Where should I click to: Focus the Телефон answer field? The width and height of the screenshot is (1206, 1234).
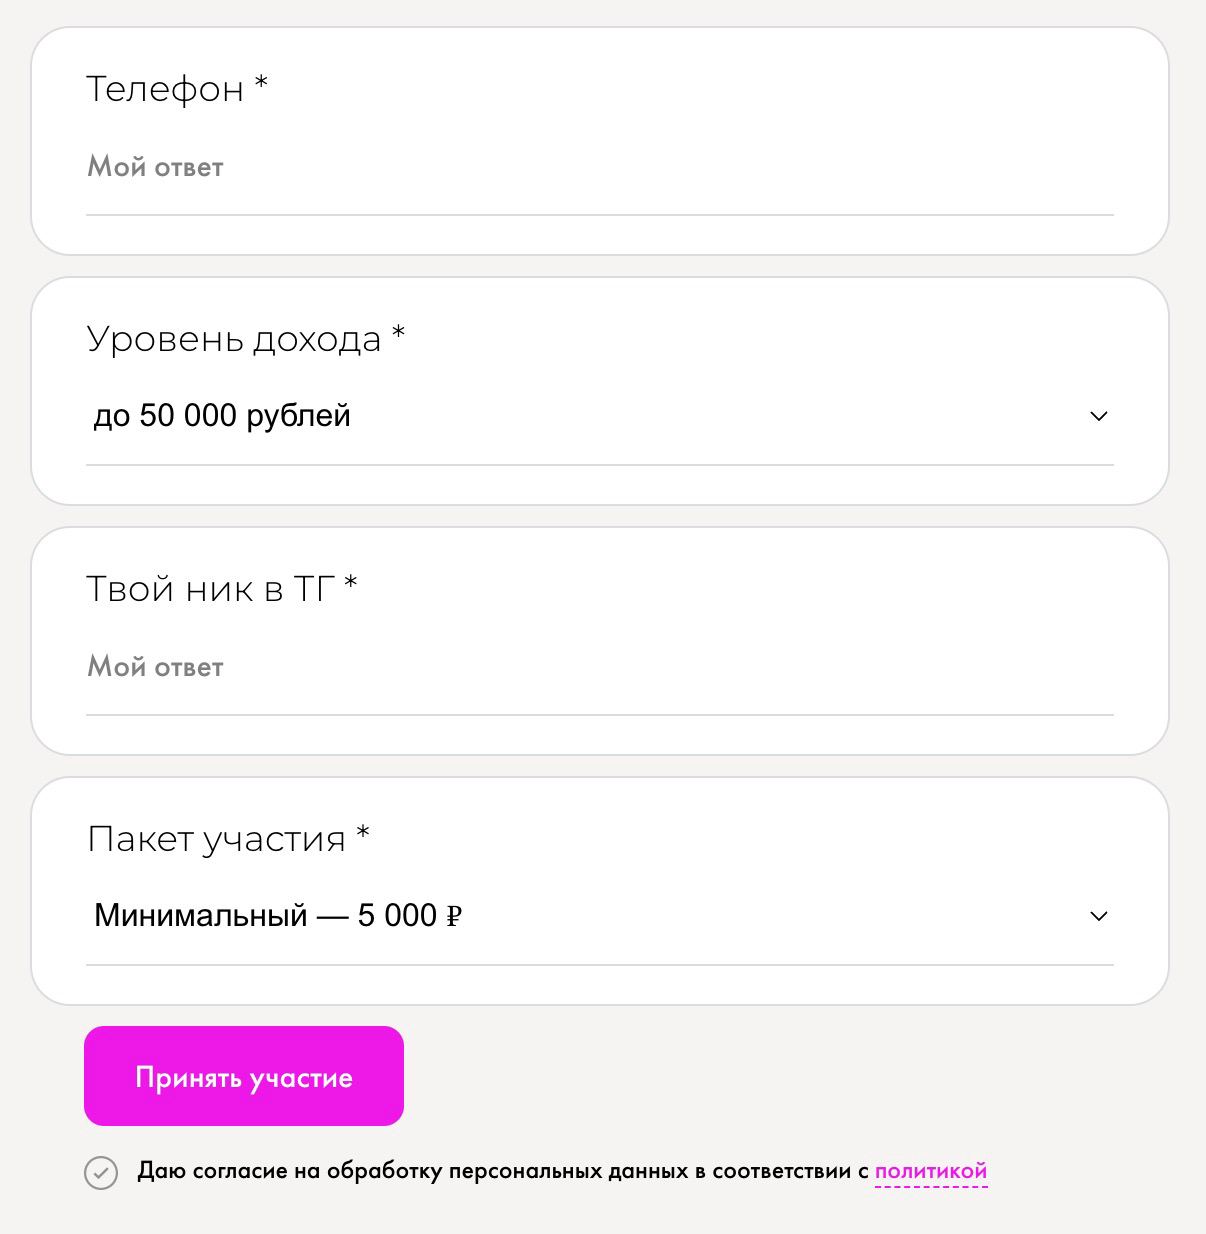click(x=600, y=167)
